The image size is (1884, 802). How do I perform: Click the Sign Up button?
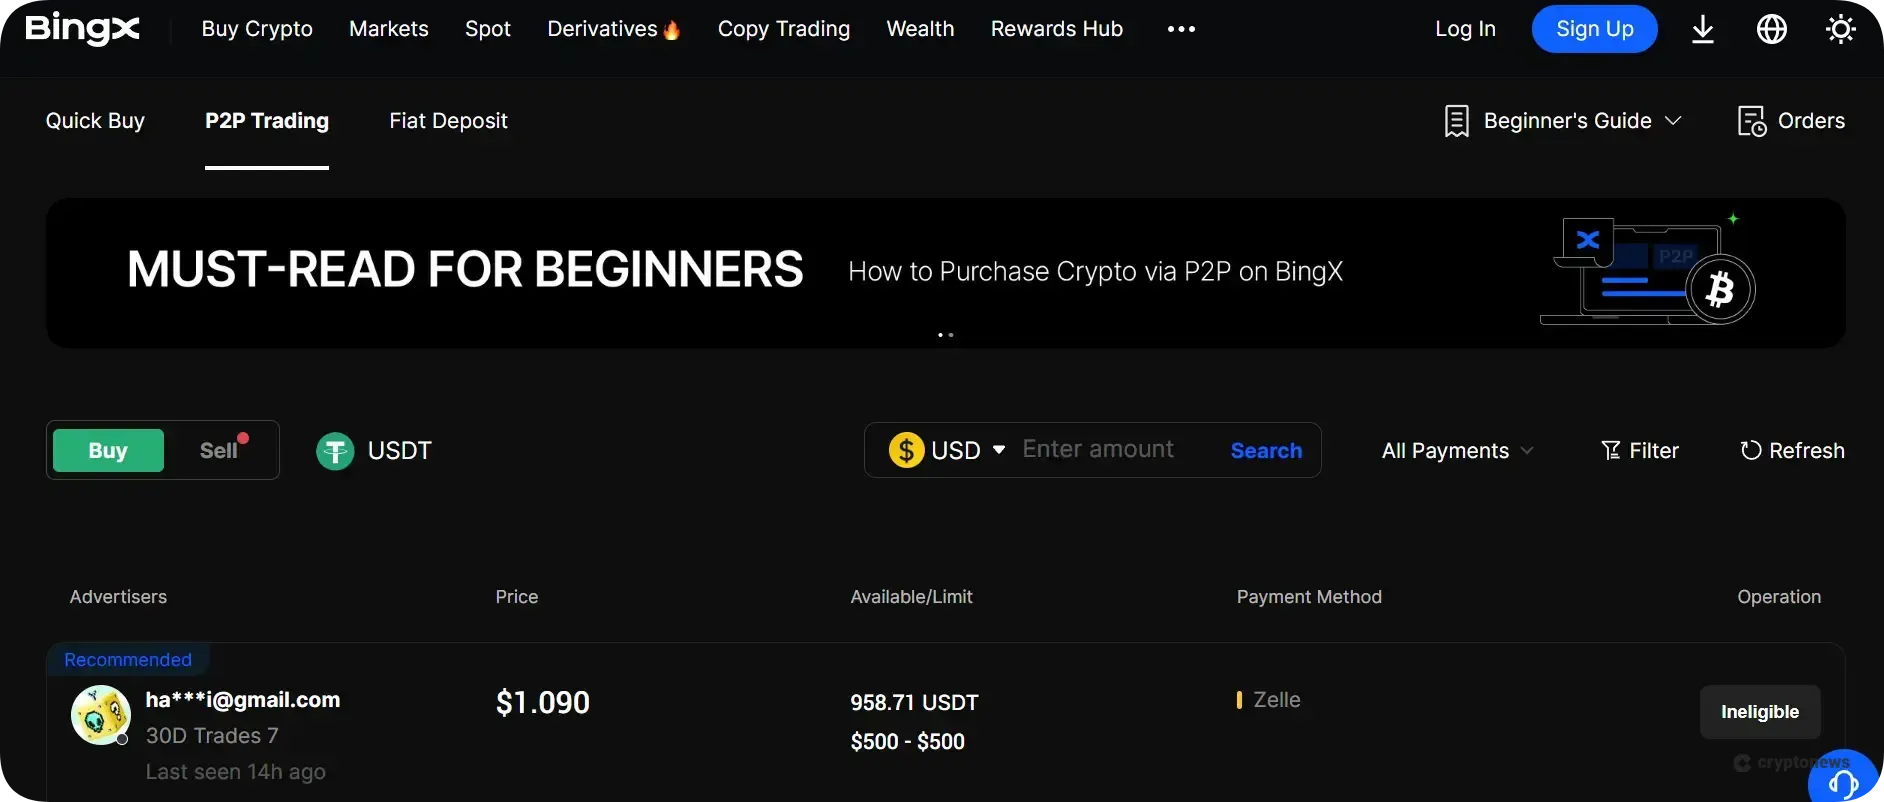pos(1594,29)
